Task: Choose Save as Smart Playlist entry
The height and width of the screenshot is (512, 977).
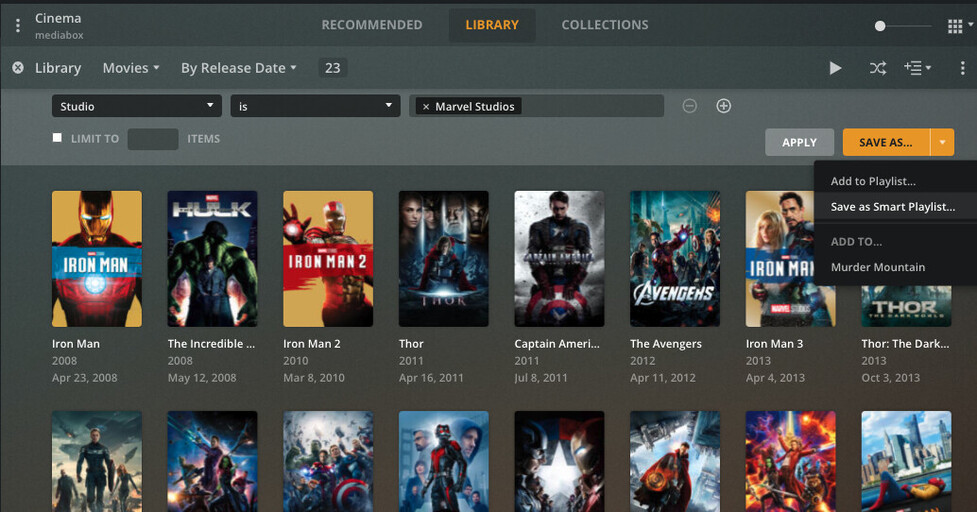Action: click(895, 207)
